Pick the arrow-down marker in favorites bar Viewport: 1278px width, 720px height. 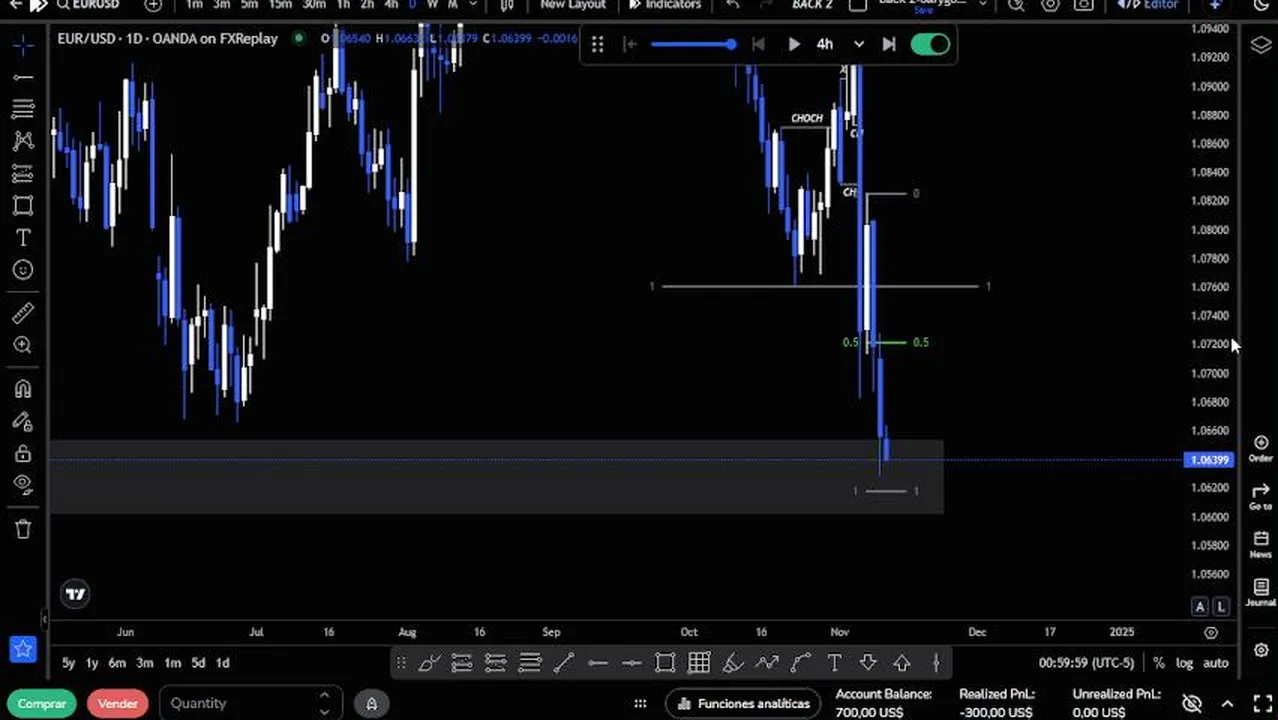[x=868, y=662]
